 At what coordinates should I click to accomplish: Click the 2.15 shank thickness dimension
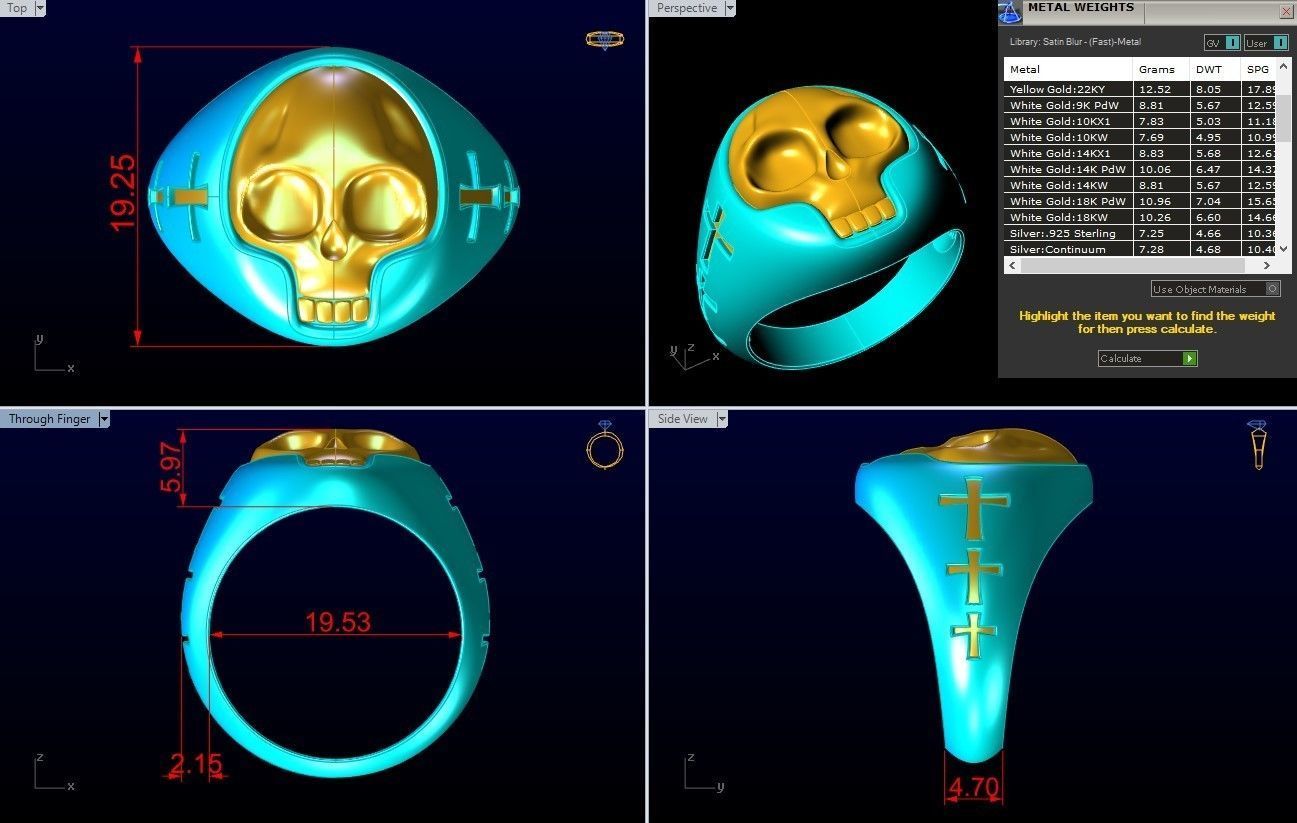tap(196, 764)
